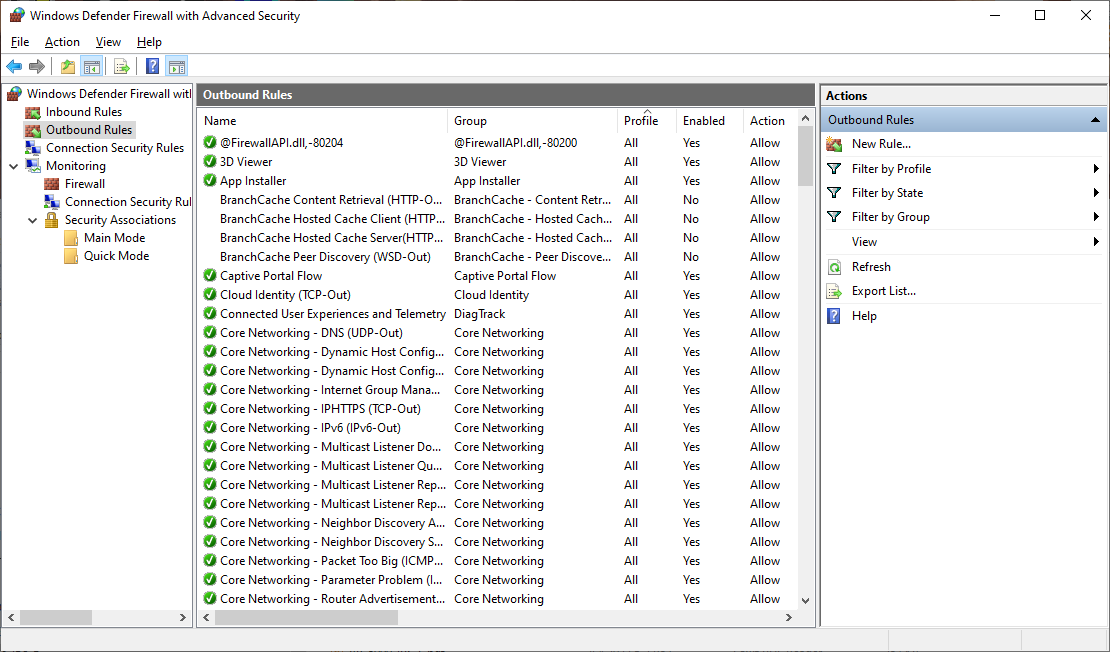Select Connection Security Rules under Monitoring

click(127, 202)
